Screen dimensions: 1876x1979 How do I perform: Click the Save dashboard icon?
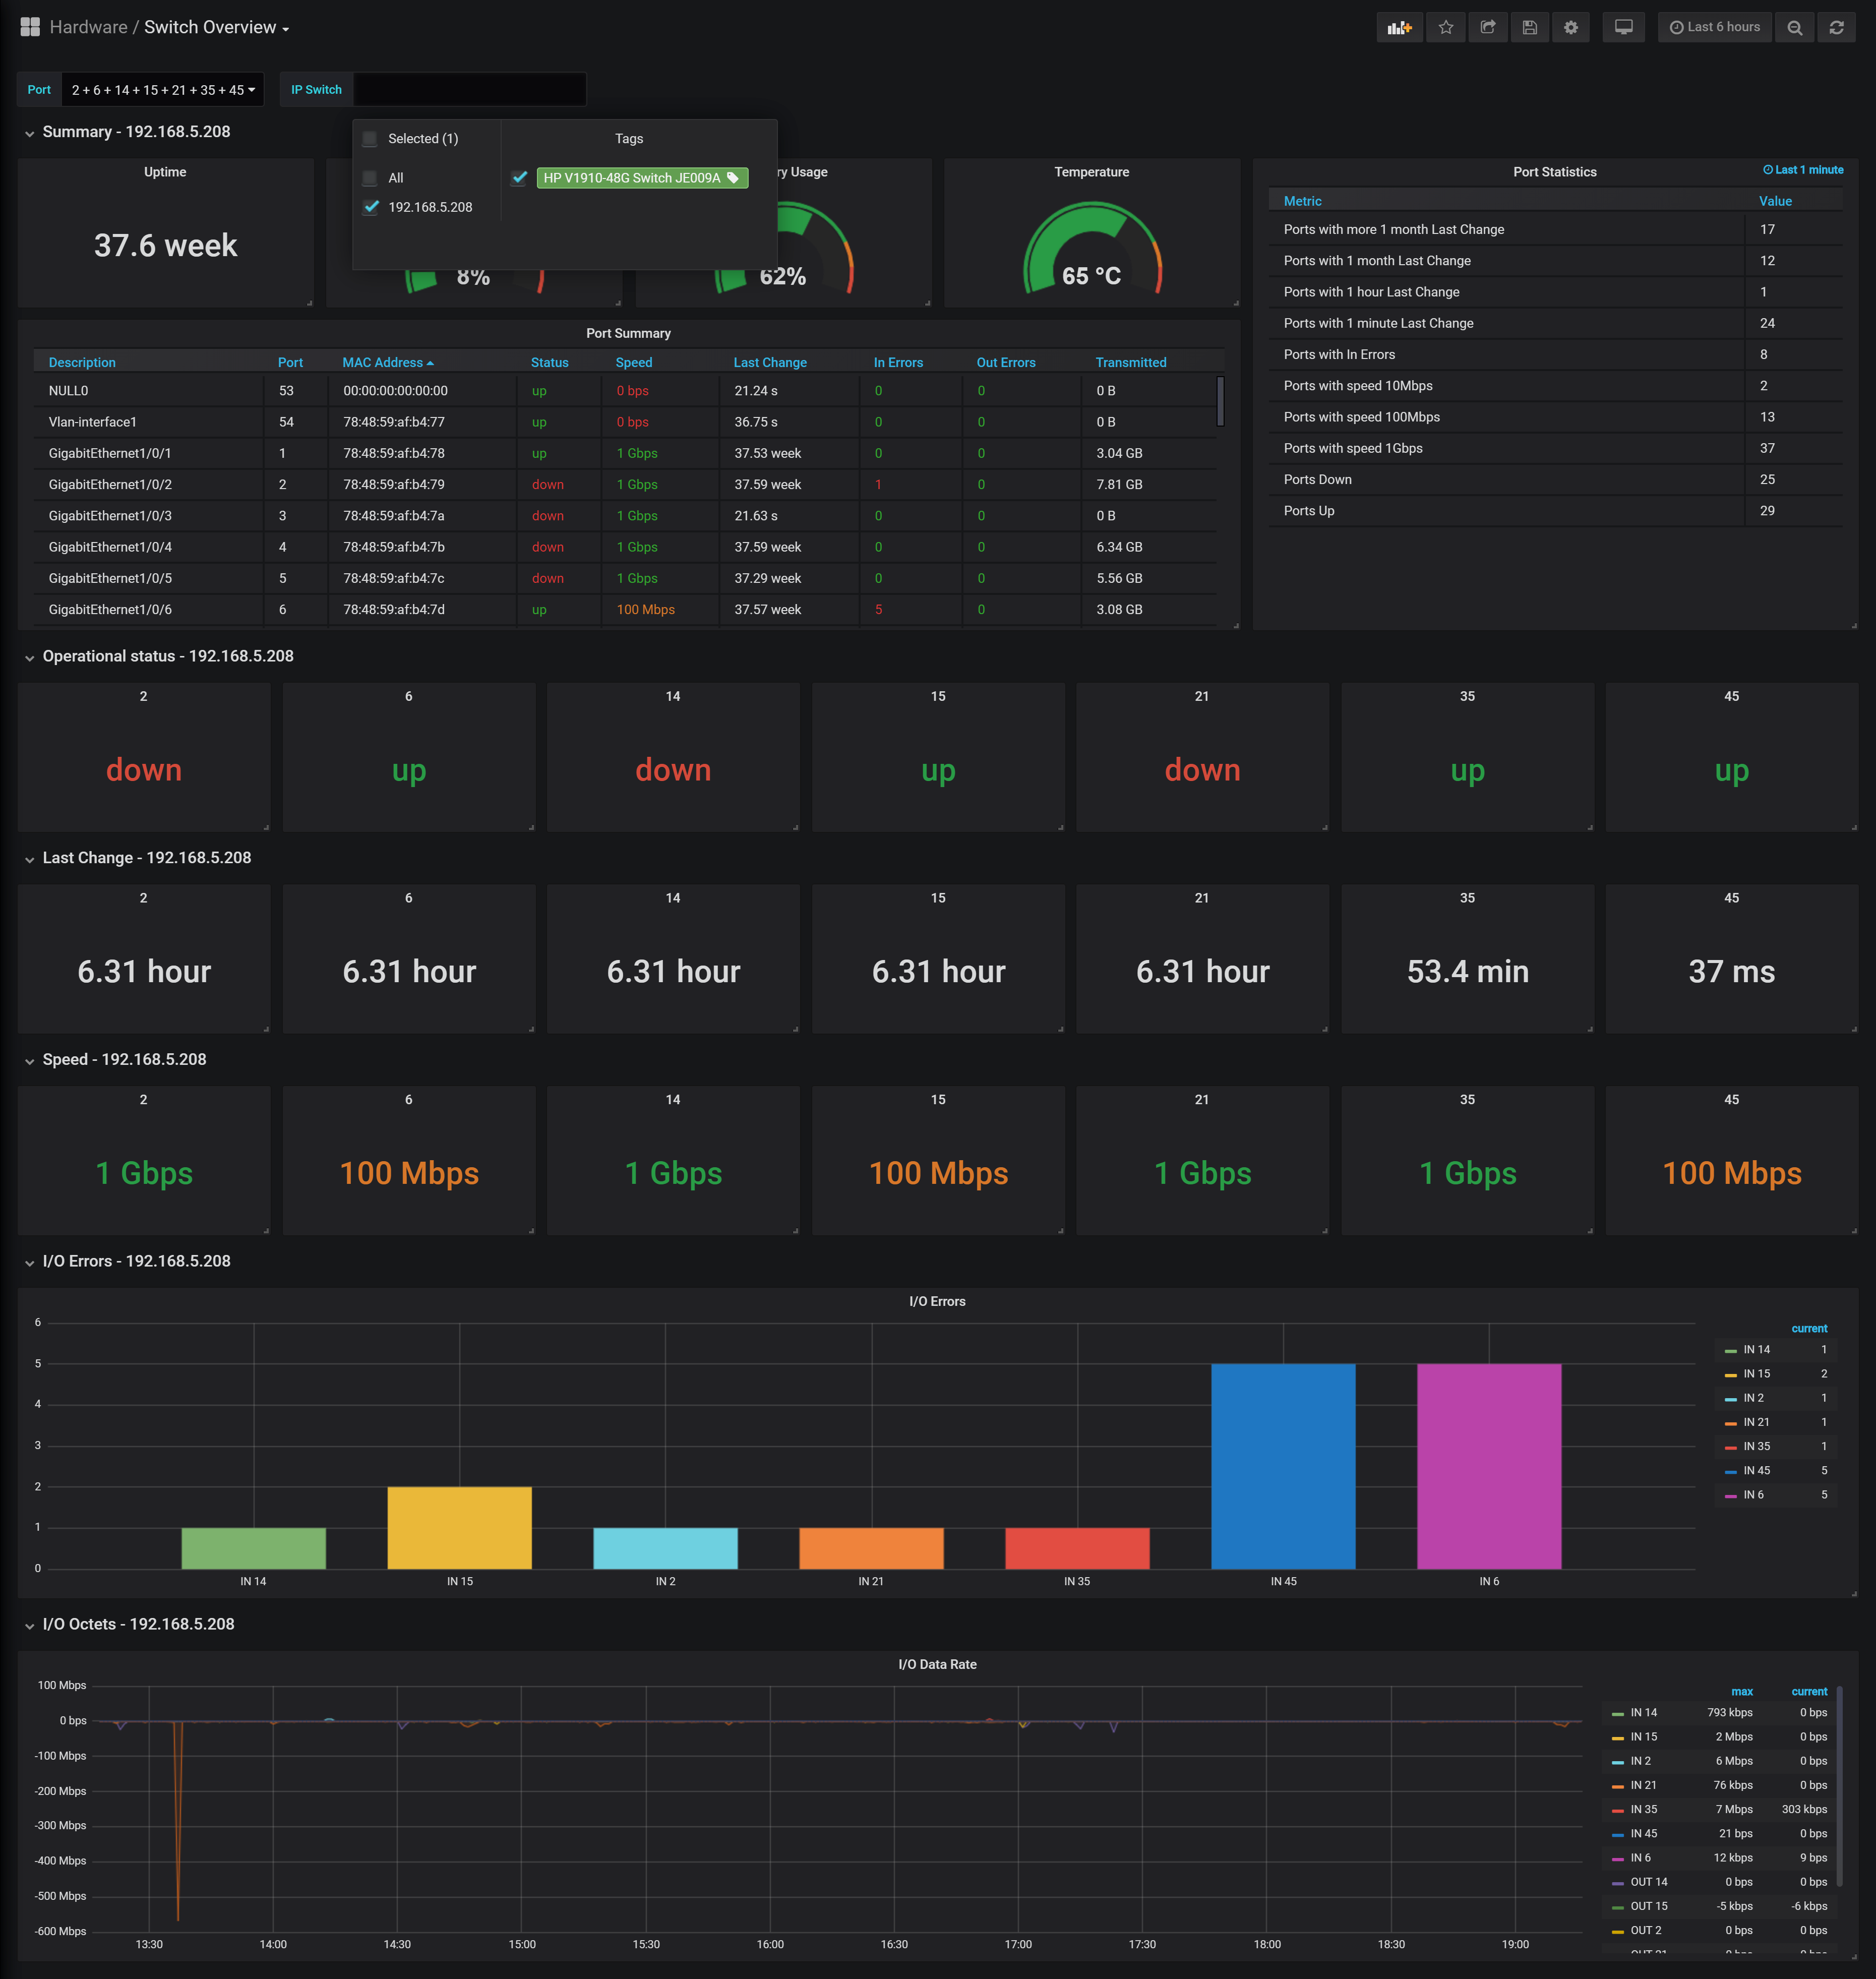(x=1530, y=27)
